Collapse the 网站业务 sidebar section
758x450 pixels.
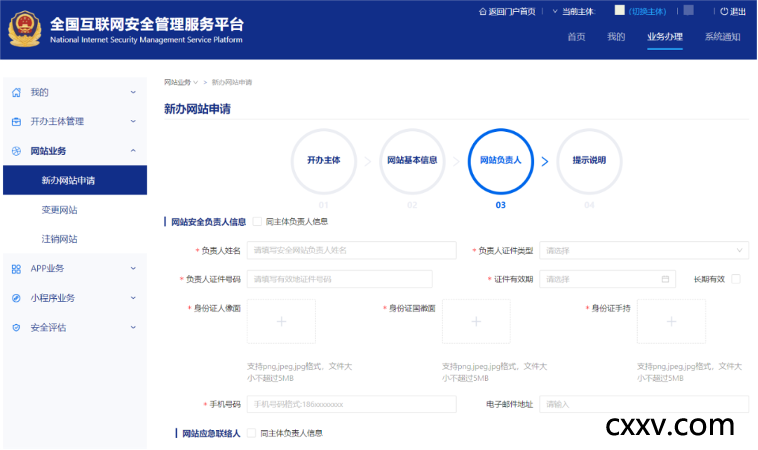tap(133, 151)
